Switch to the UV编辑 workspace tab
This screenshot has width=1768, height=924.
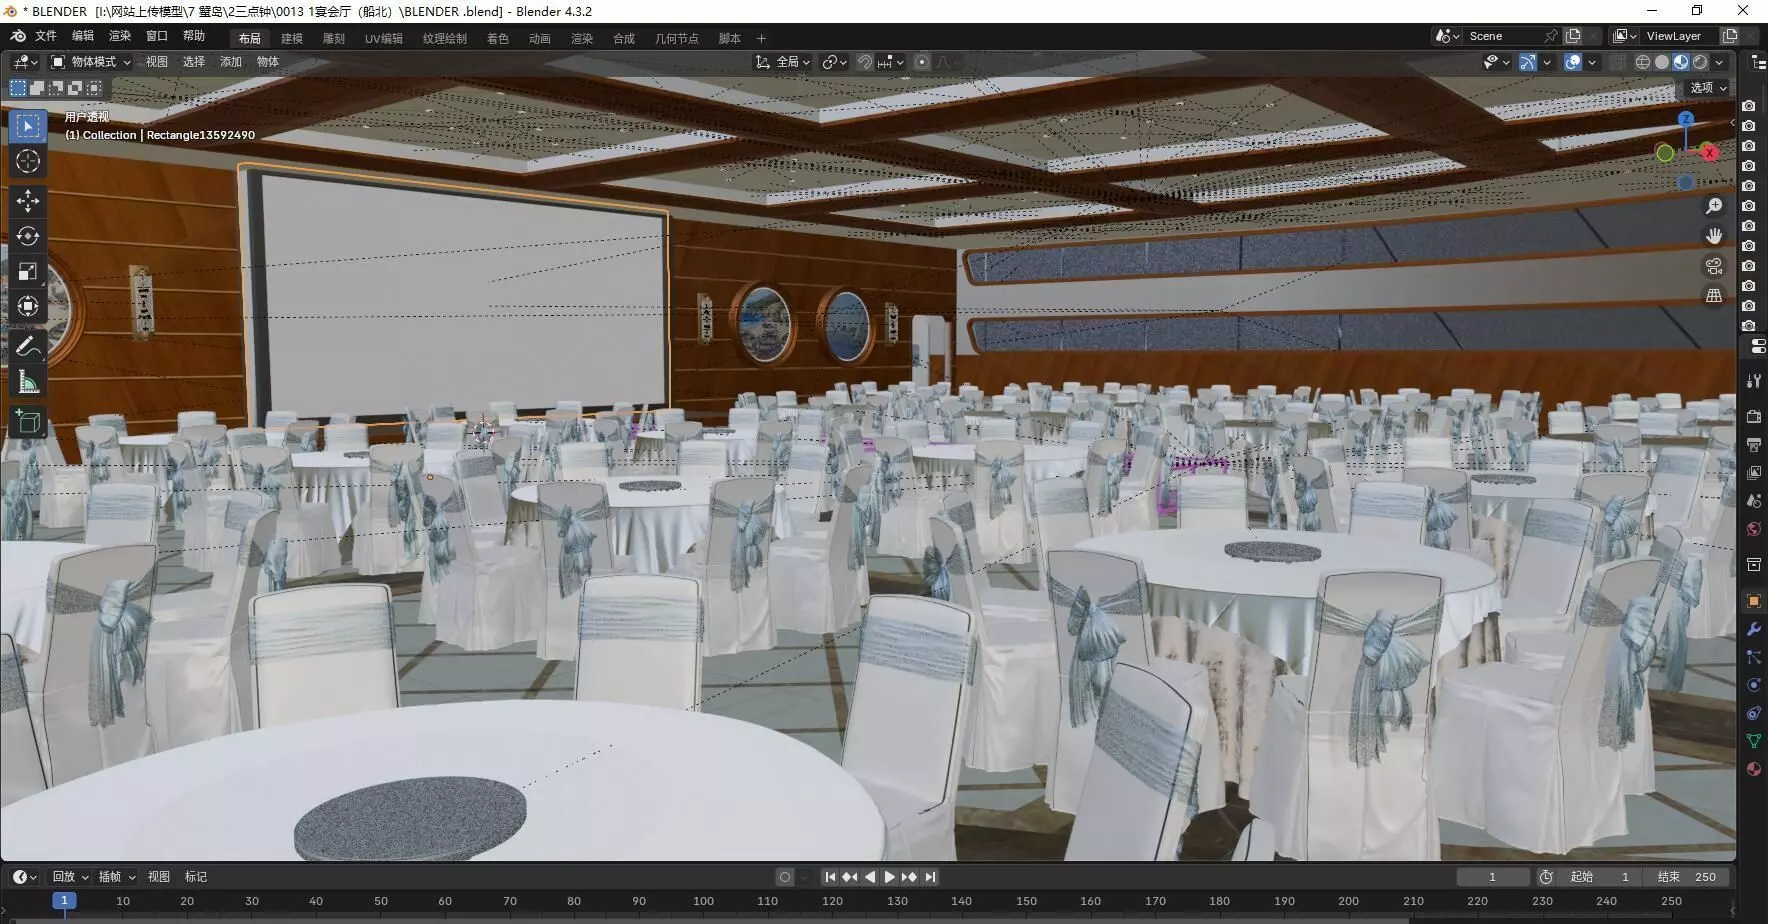[384, 39]
